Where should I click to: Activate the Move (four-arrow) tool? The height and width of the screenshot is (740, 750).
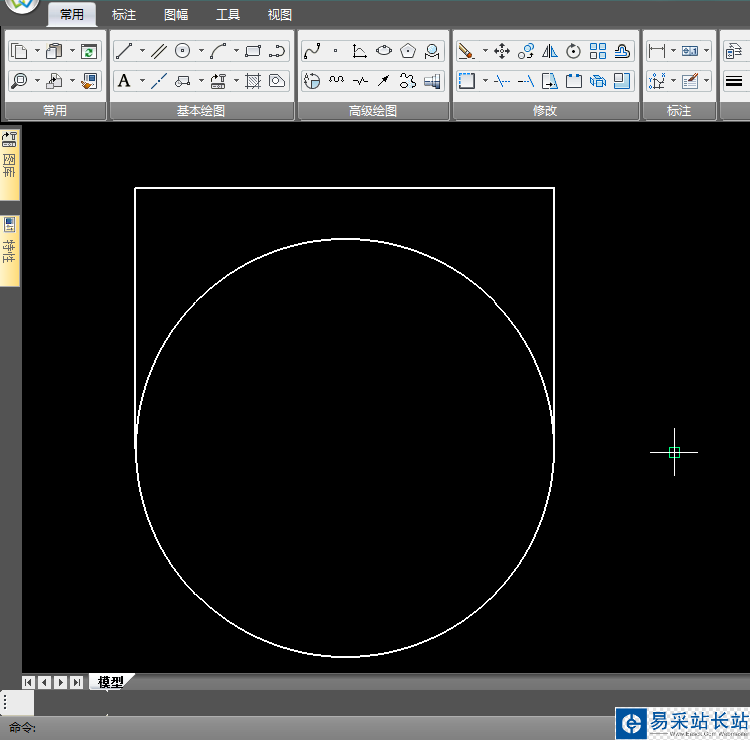pyautogui.click(x=502, y=51)
